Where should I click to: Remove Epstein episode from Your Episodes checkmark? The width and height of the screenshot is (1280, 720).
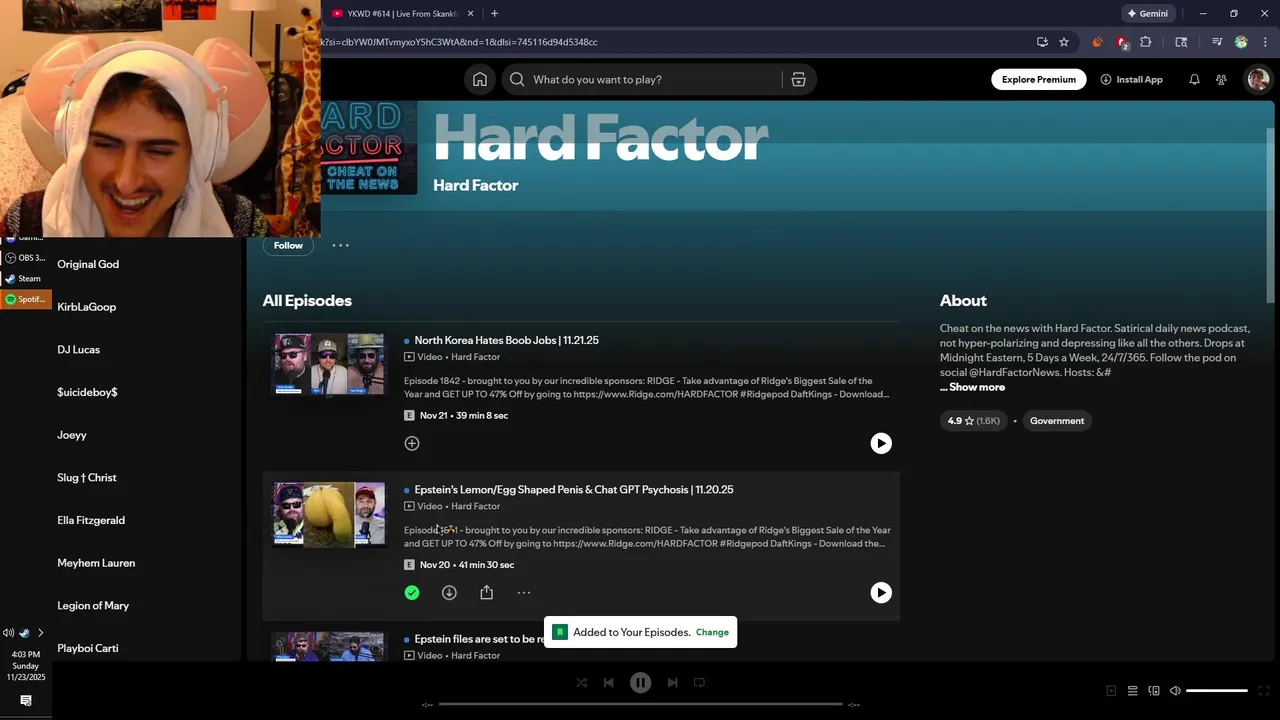pos(412,593)
